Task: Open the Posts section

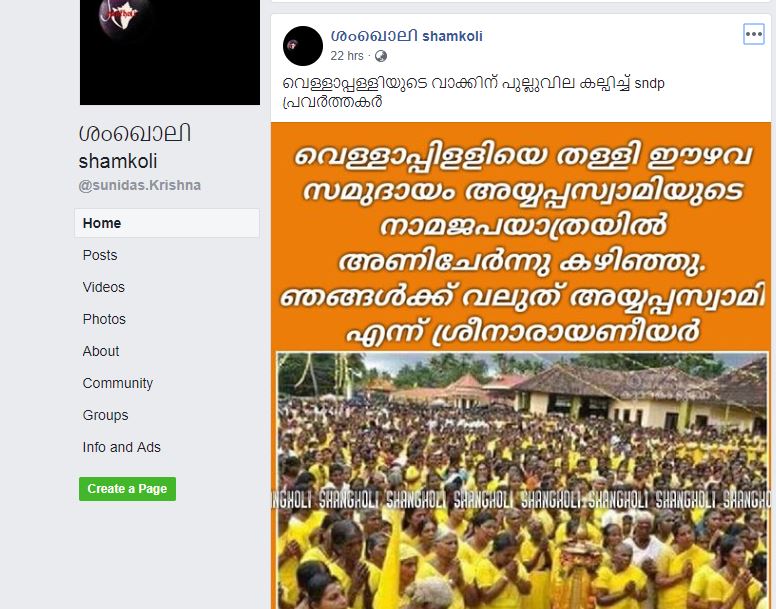Action: [x=100, y=255]
